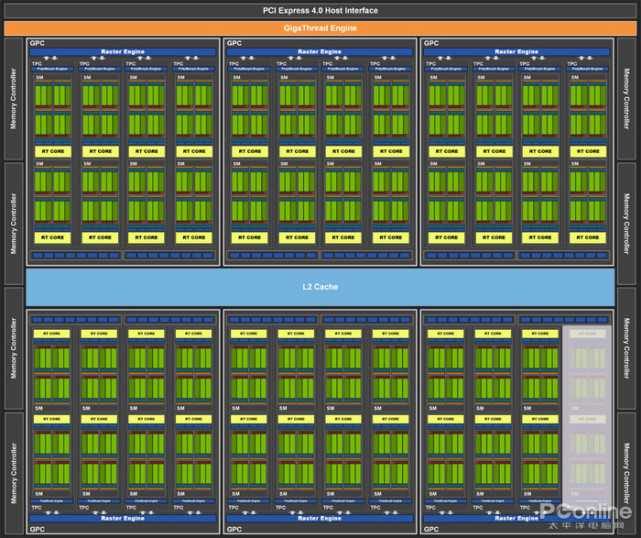This screenshot has width=641, height=538.
Task: Select the GPC label of top-right cluster
Action: pyautogui.click(x=431, y=43)
